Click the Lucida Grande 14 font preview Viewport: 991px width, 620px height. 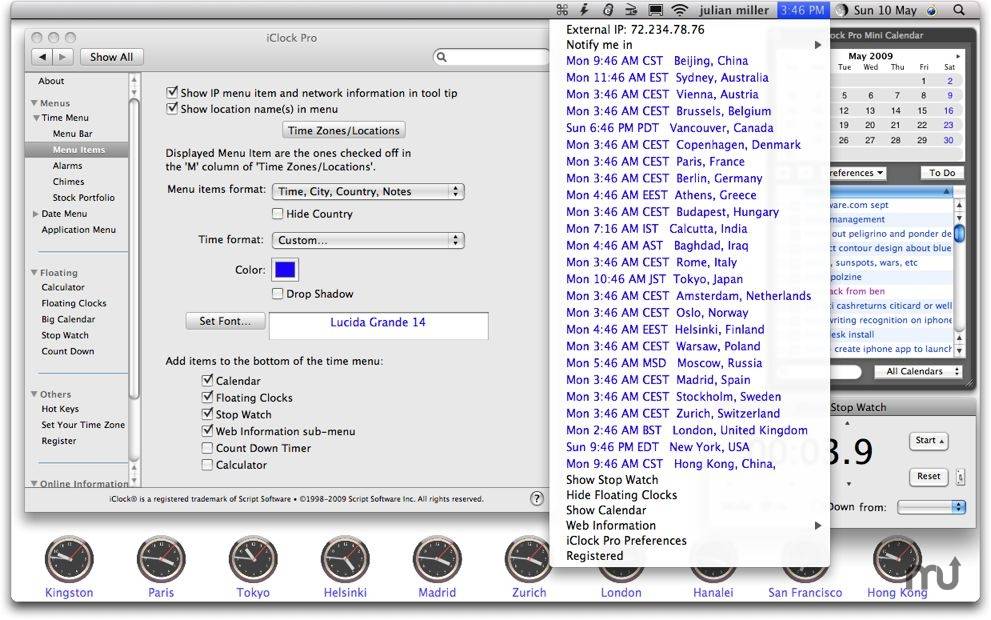coord(378,325)
